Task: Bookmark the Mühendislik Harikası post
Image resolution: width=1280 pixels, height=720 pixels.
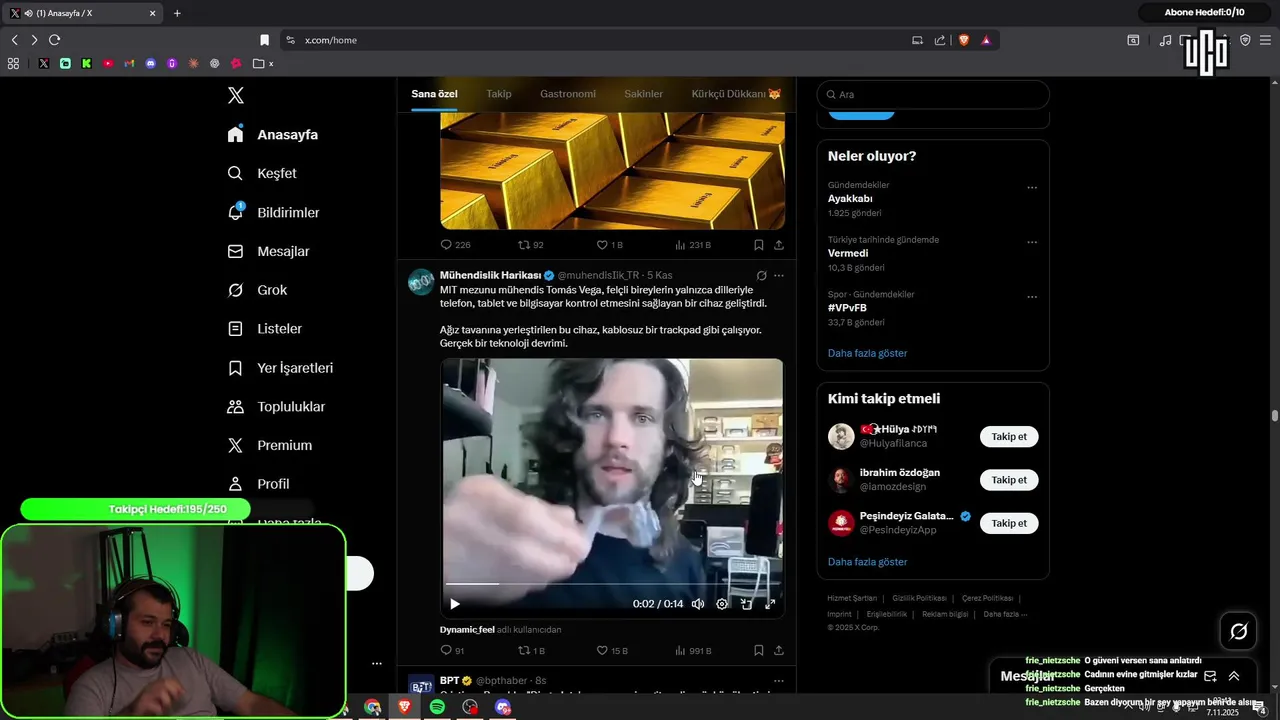Action: [x=759, y=651]
